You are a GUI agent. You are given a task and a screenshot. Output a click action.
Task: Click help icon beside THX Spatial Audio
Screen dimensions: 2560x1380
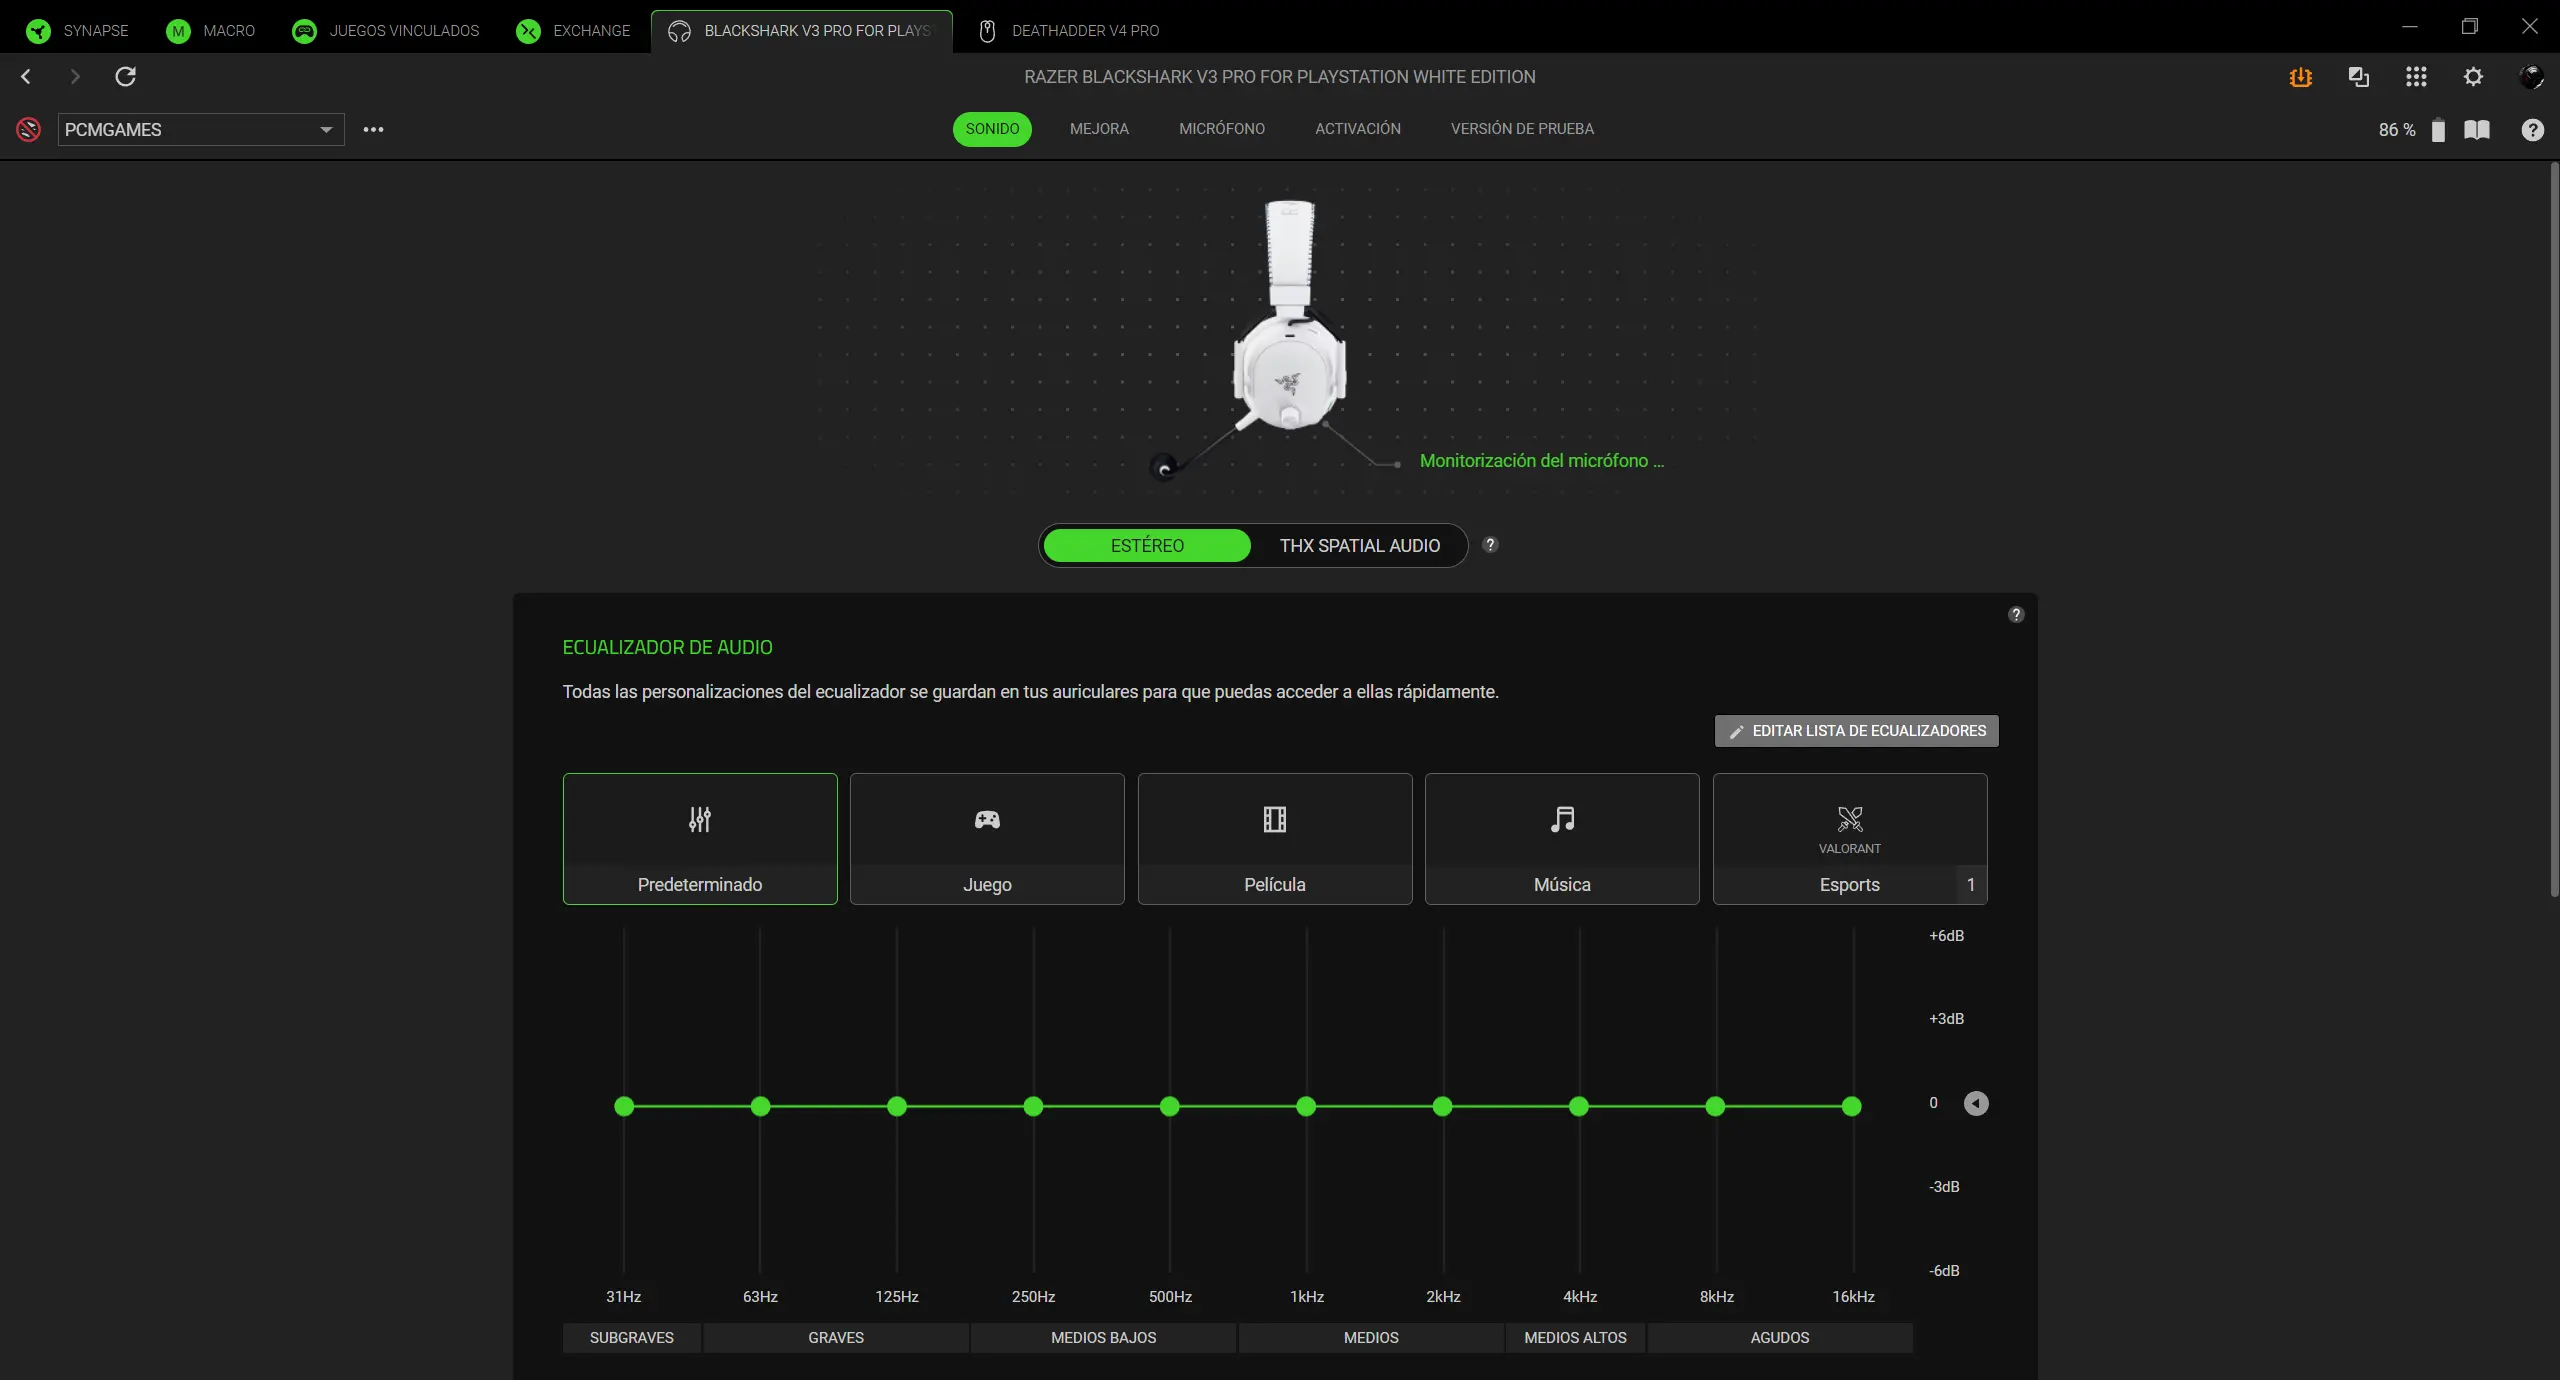(x=1490, y=545)
